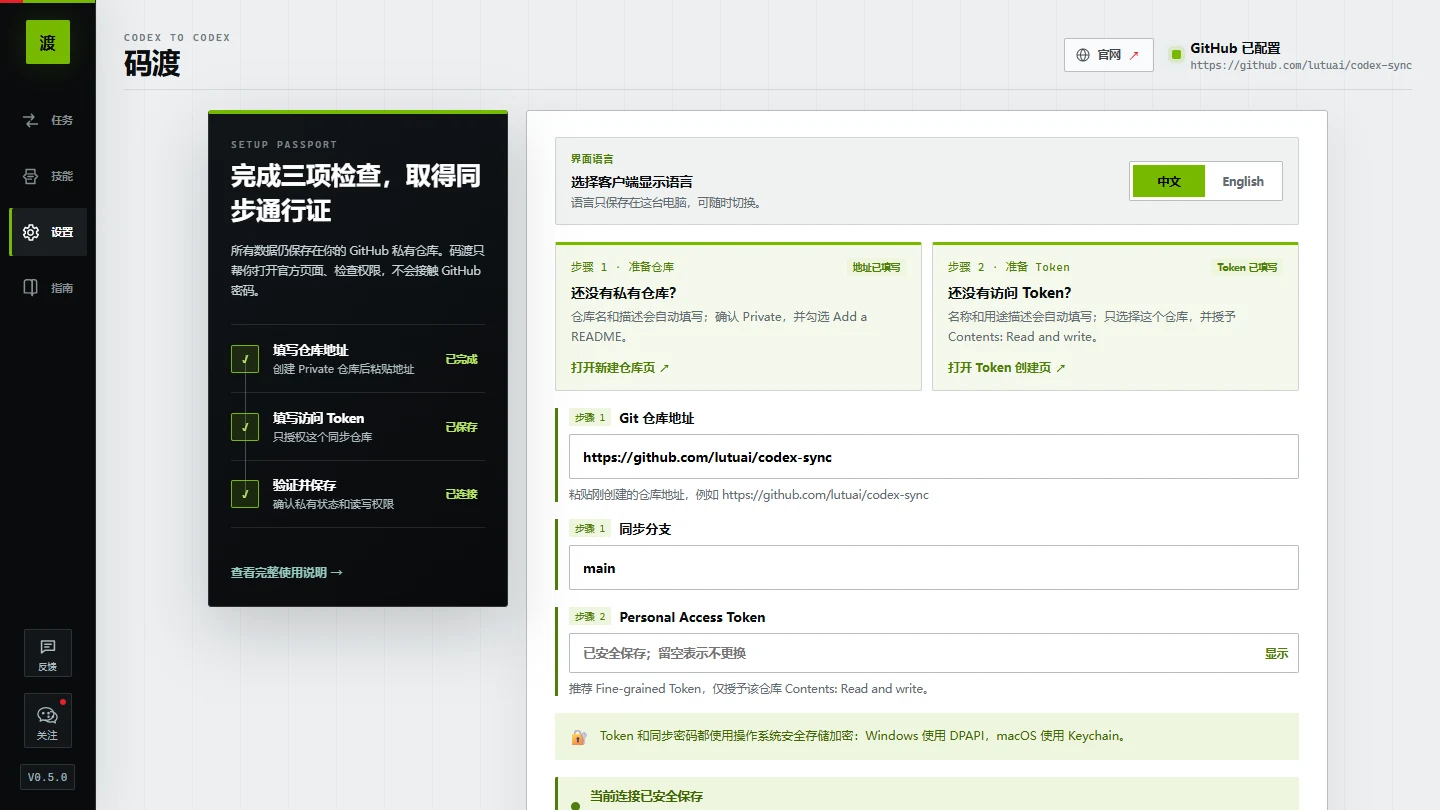The width and height of the screenshot is (1440, 810).
Task: Click the 同步分支 main input field
Action: click(934, 568)
